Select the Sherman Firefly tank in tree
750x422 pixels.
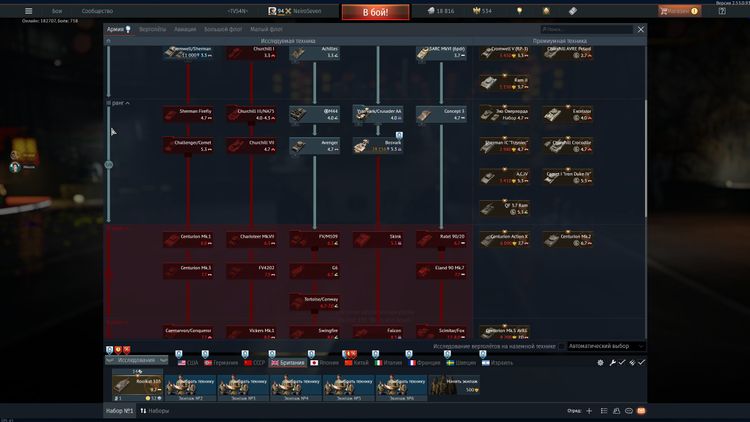coord(189,115)
